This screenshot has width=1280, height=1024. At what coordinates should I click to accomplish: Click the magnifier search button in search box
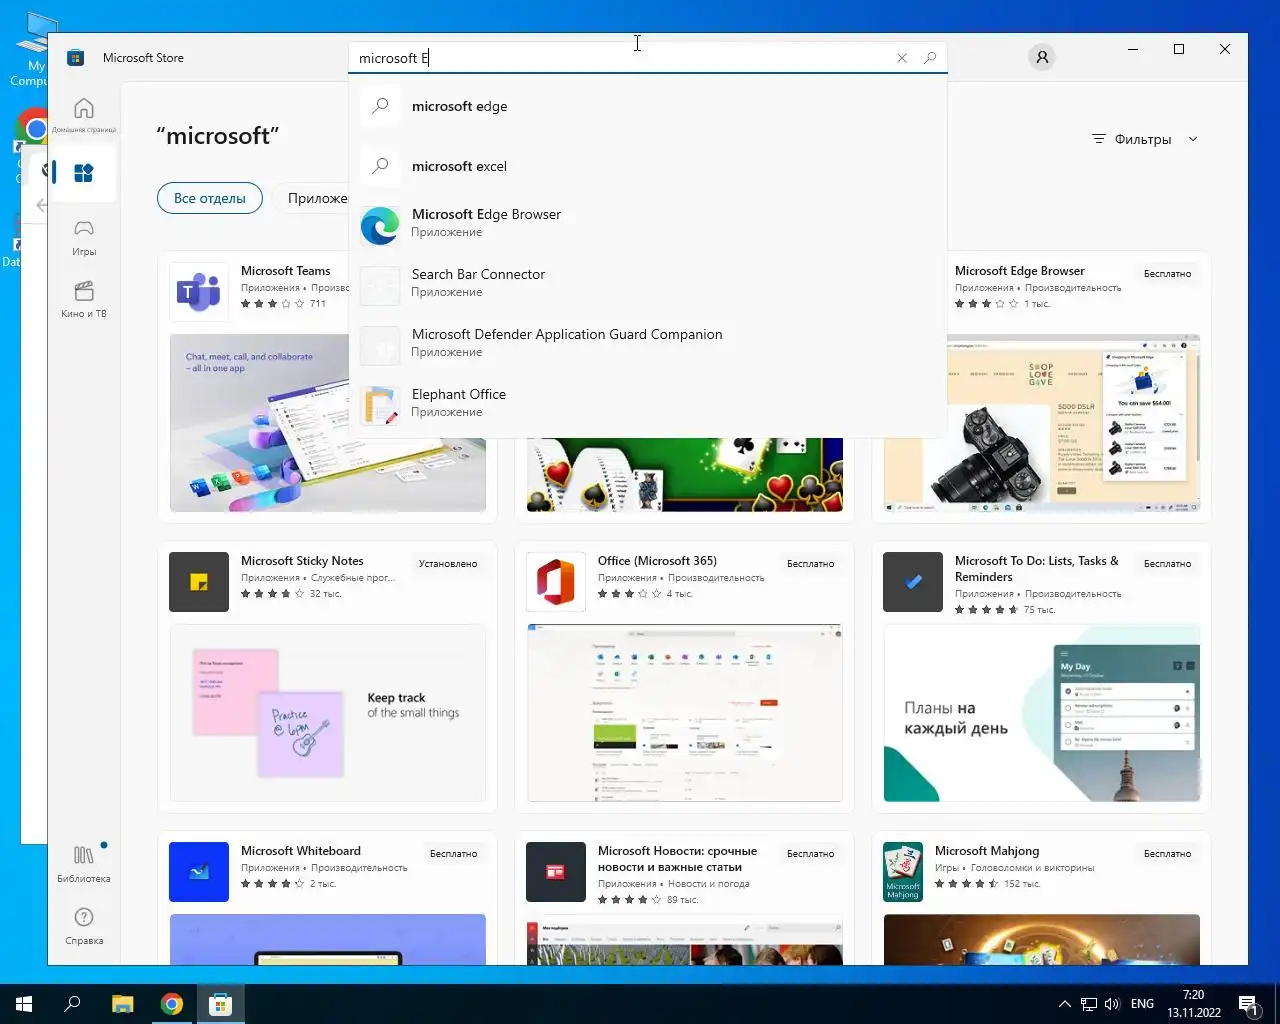click(x=930, y=58)
